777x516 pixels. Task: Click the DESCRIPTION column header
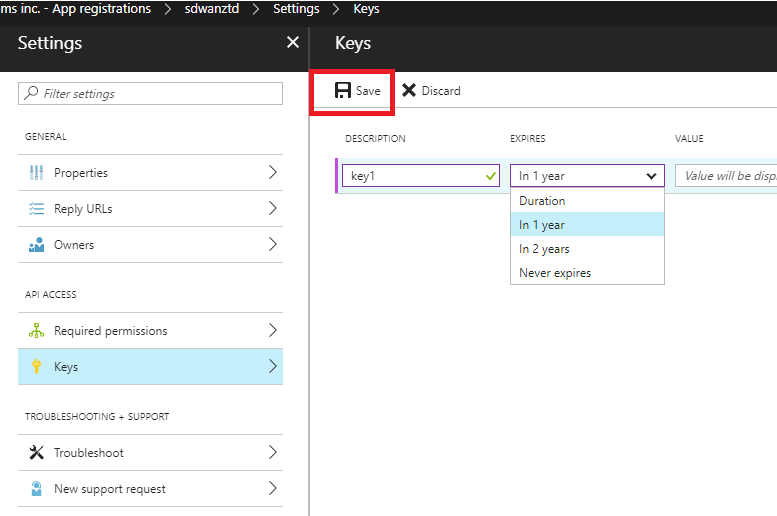(x=375, y=139)
